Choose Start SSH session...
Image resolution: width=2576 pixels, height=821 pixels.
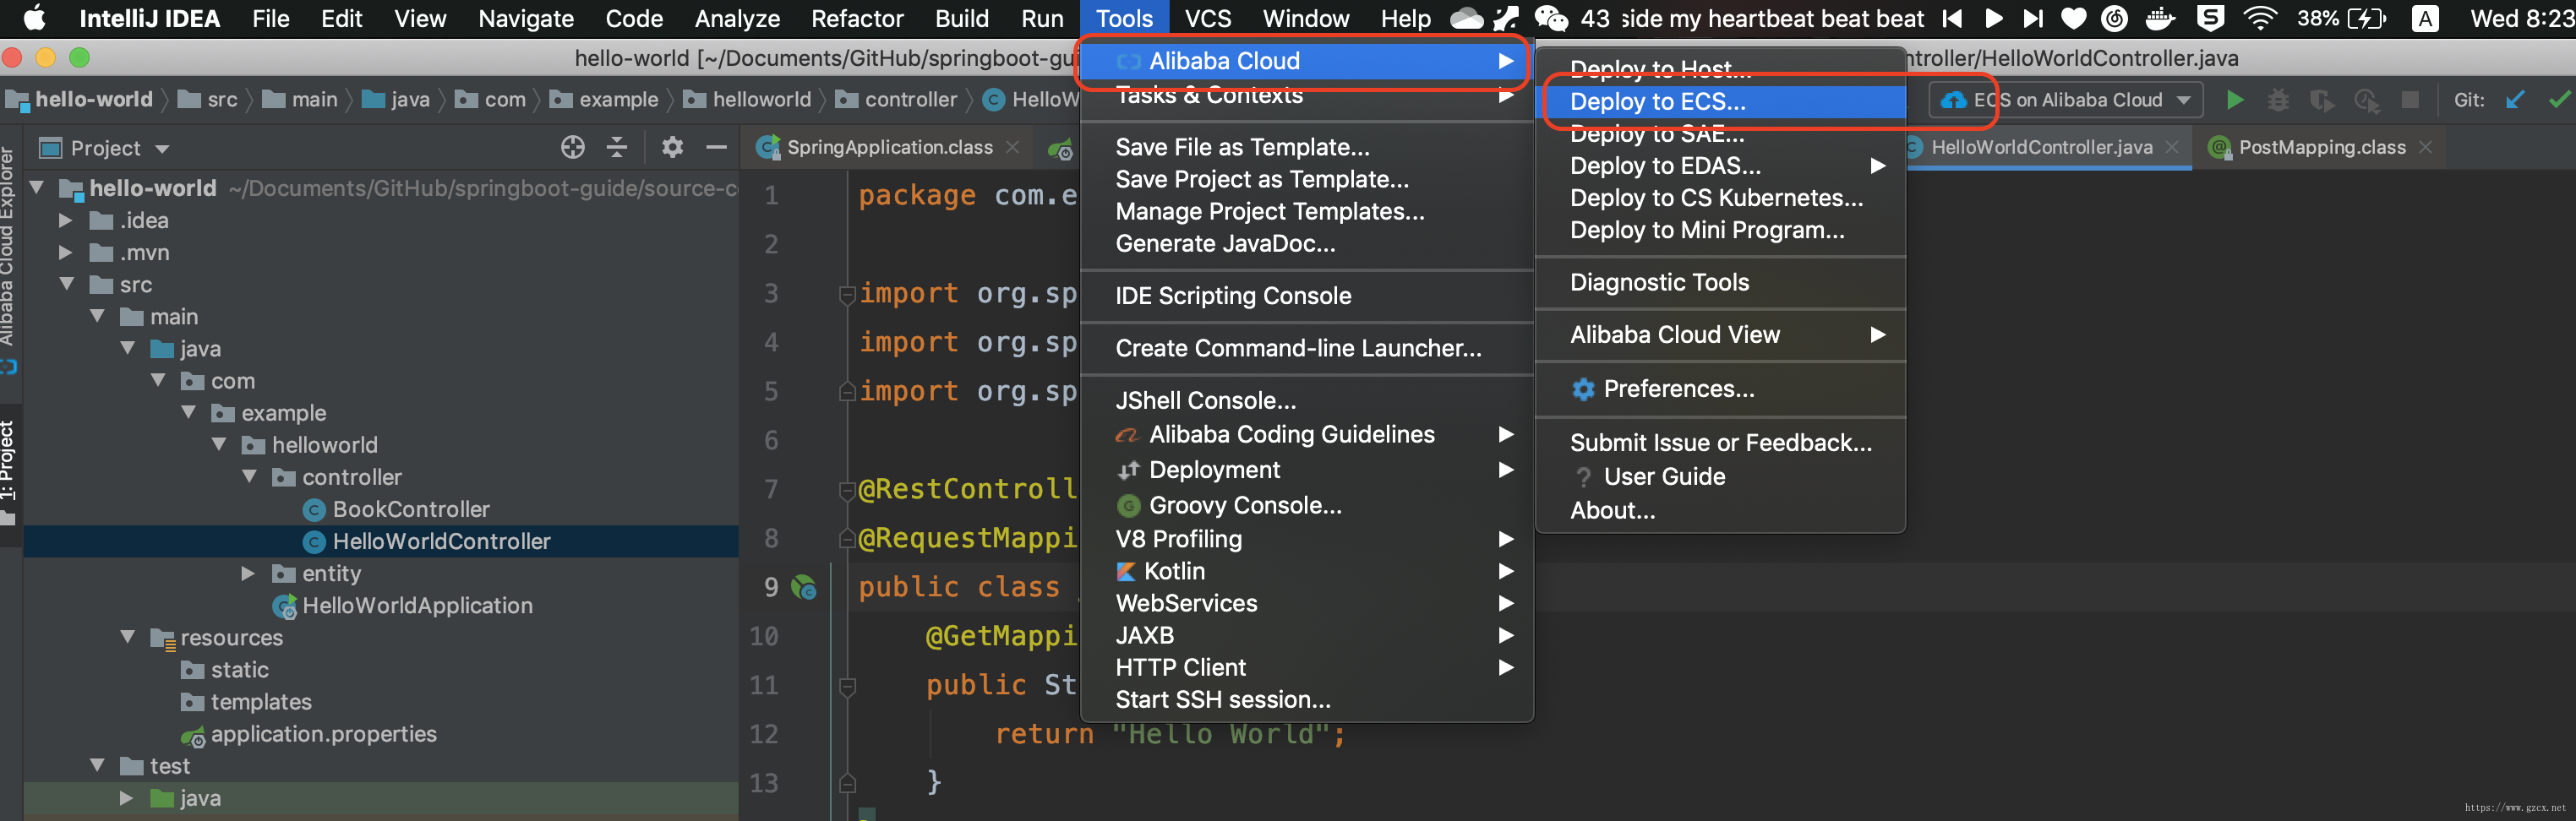click(x=1306, y=700)
